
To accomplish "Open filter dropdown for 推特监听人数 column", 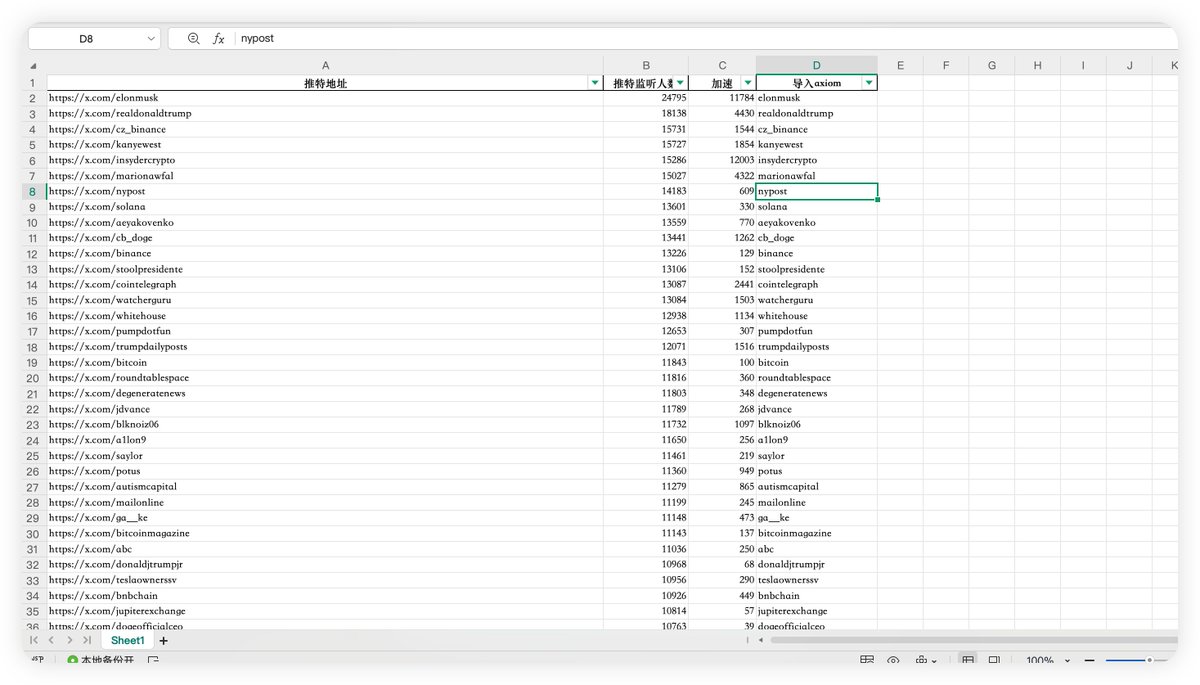I will [x=680, y=83].
